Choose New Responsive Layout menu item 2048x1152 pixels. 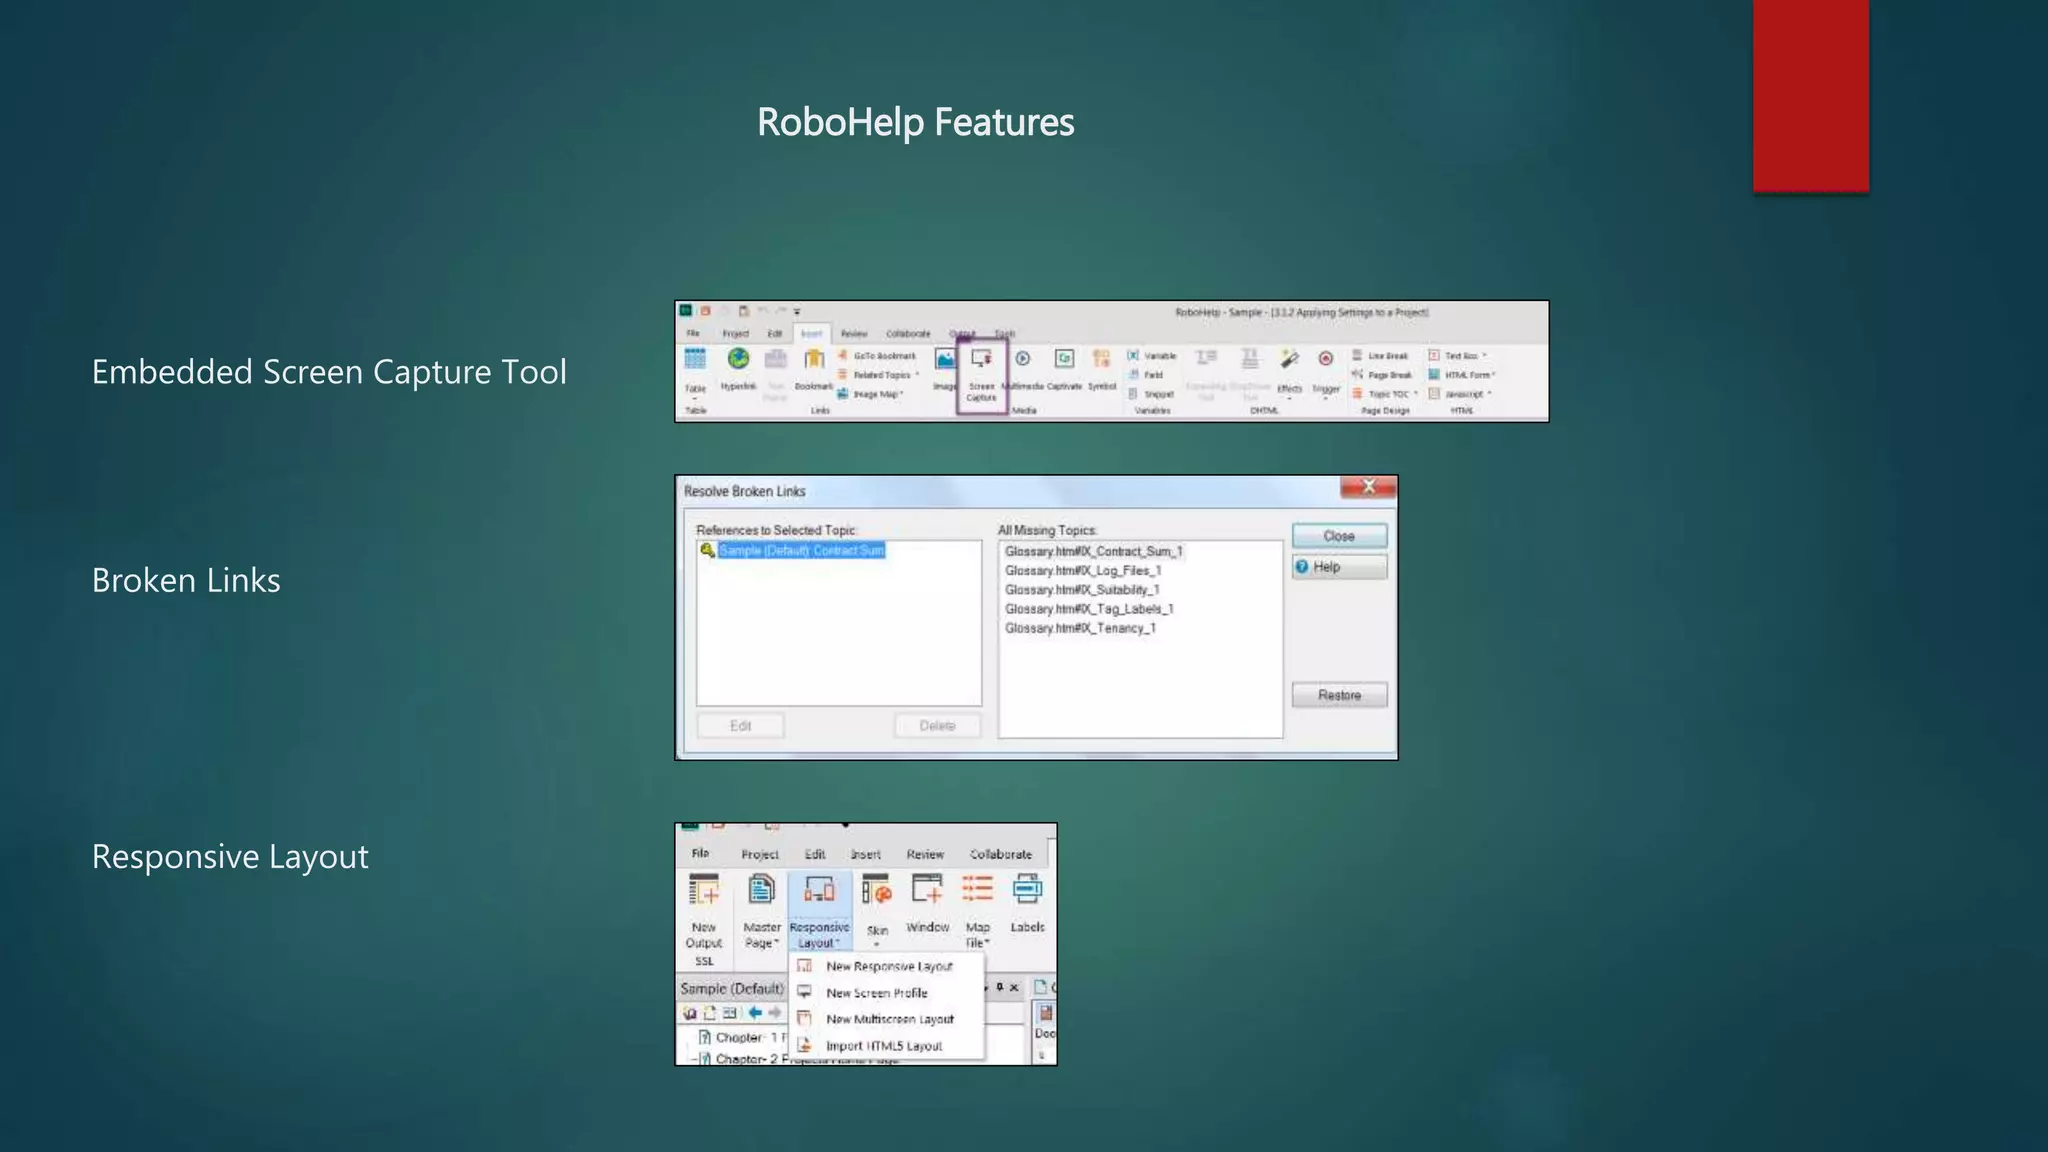pos(888,967)
